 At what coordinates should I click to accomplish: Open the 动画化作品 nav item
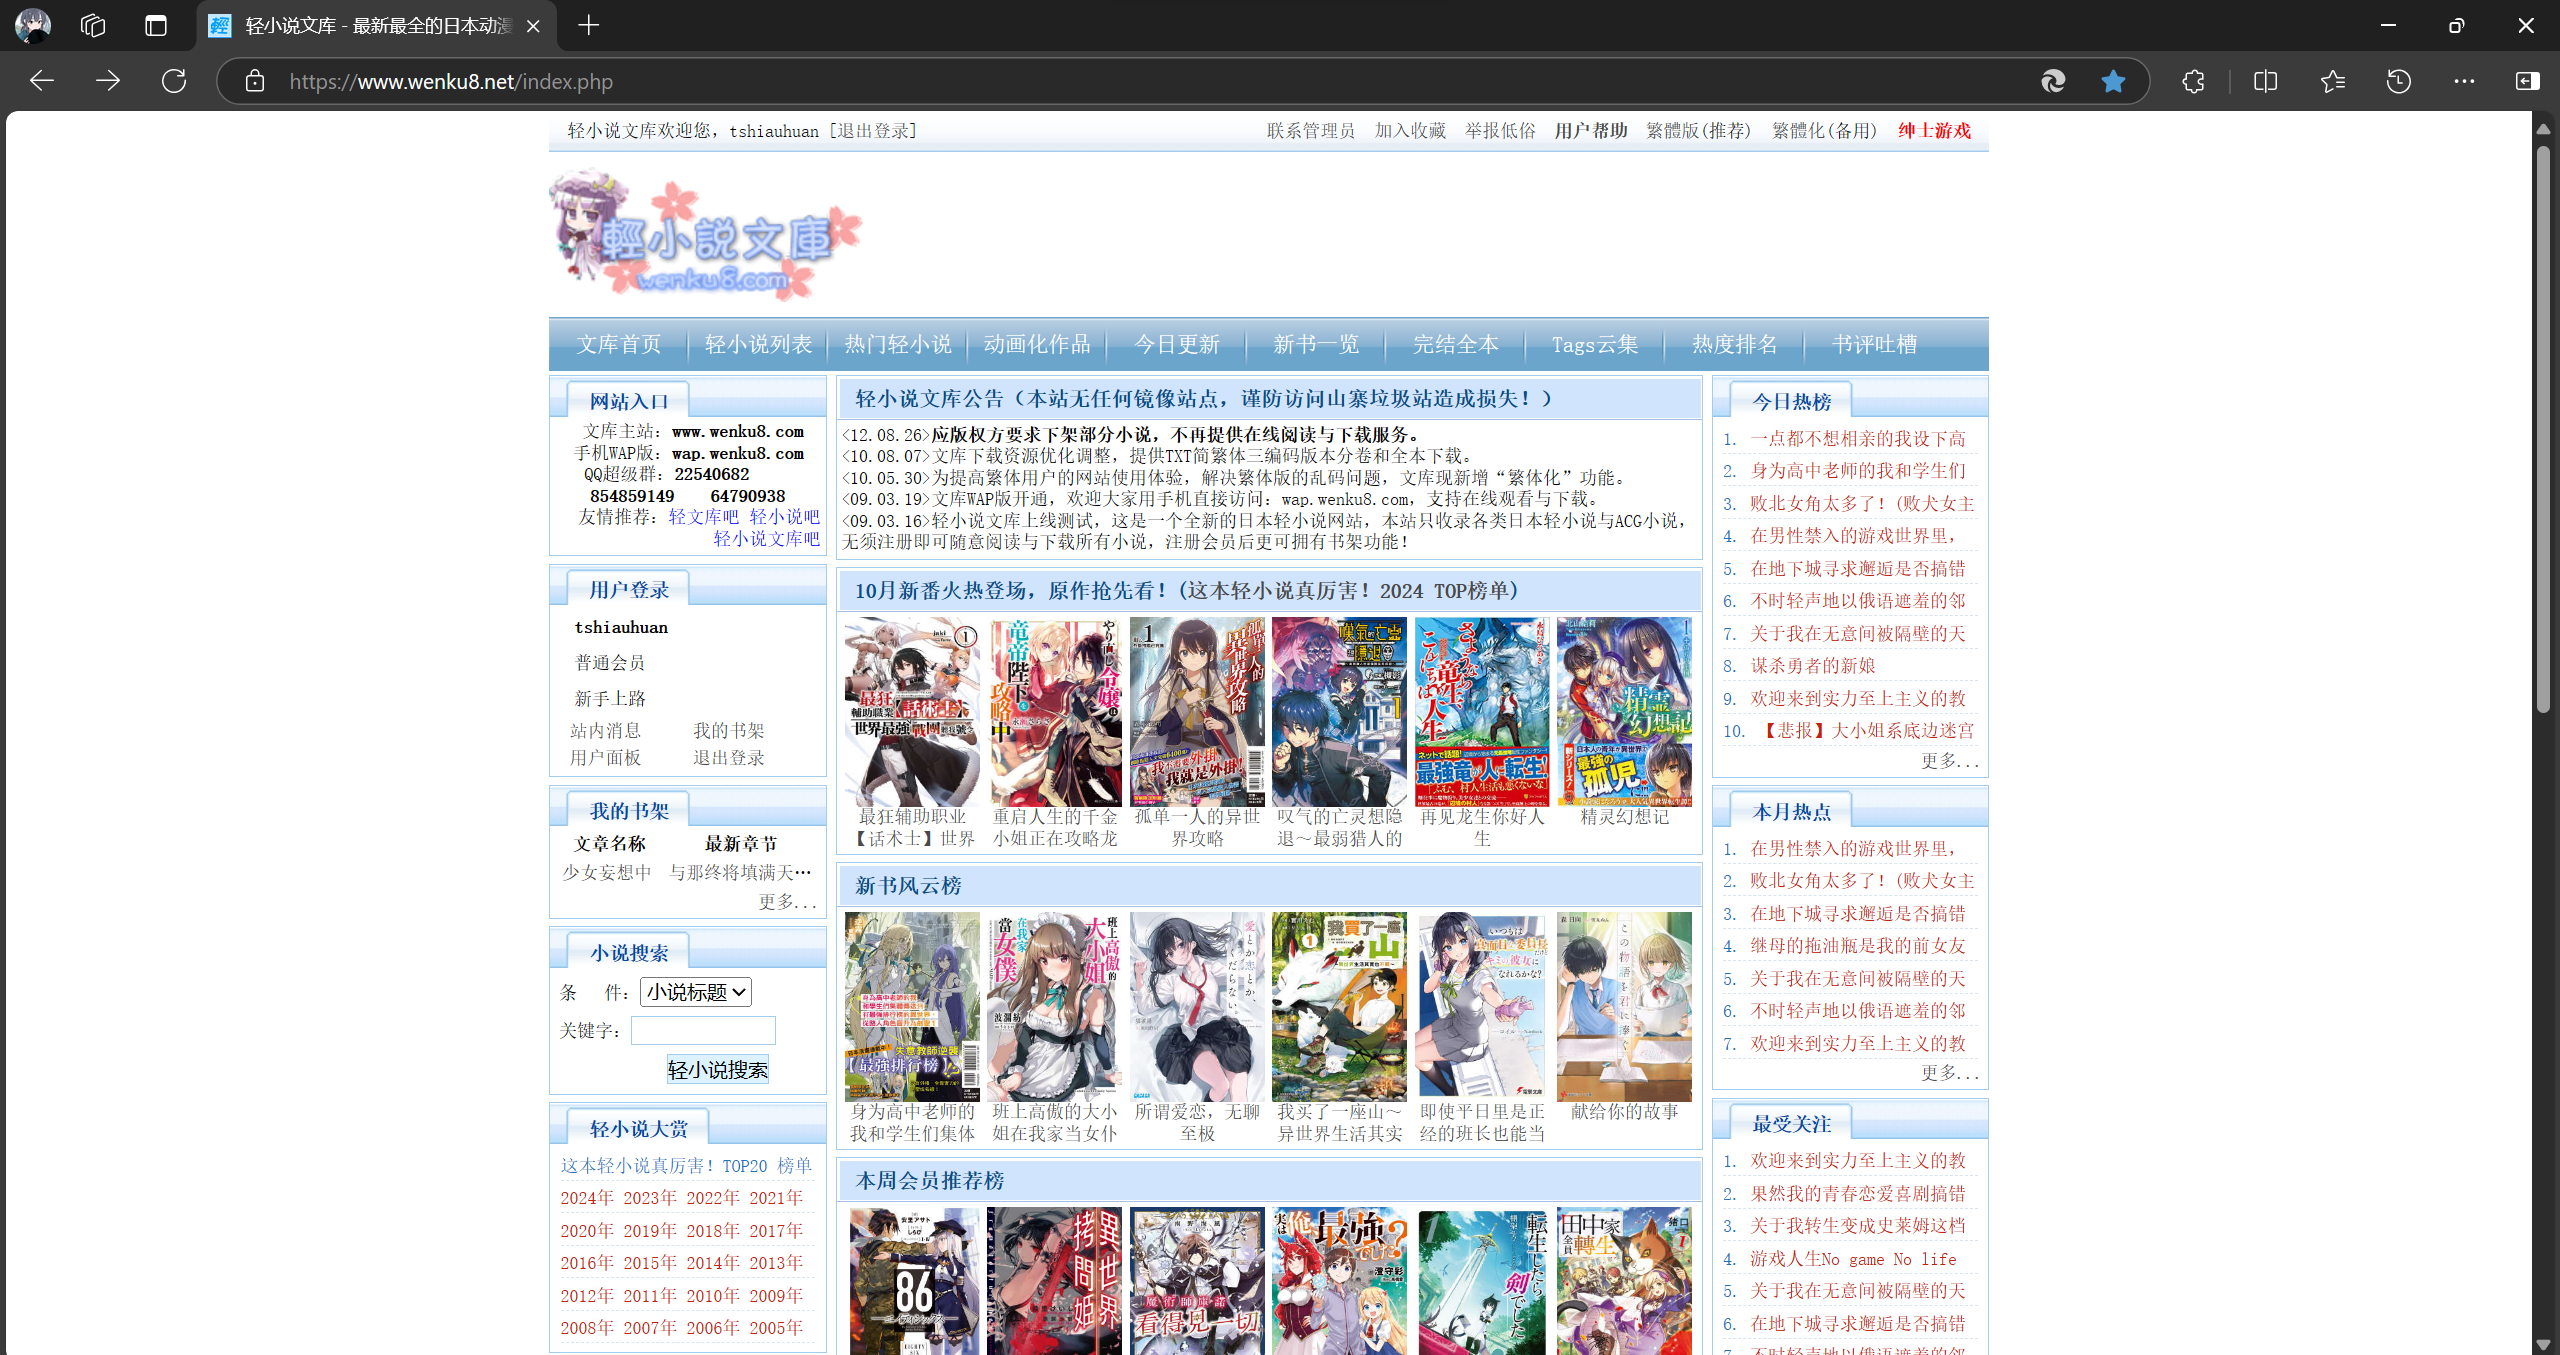pos(1037,345)
